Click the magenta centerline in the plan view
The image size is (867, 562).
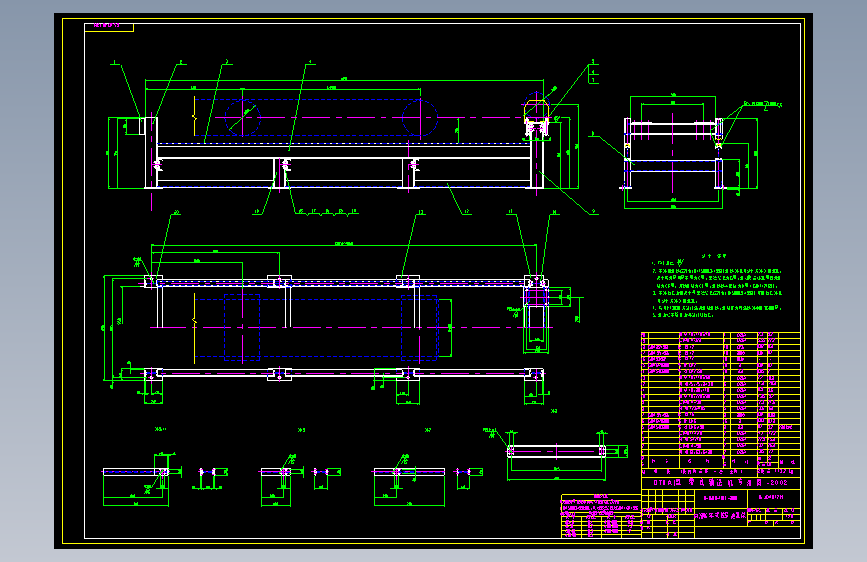(343, 327)
